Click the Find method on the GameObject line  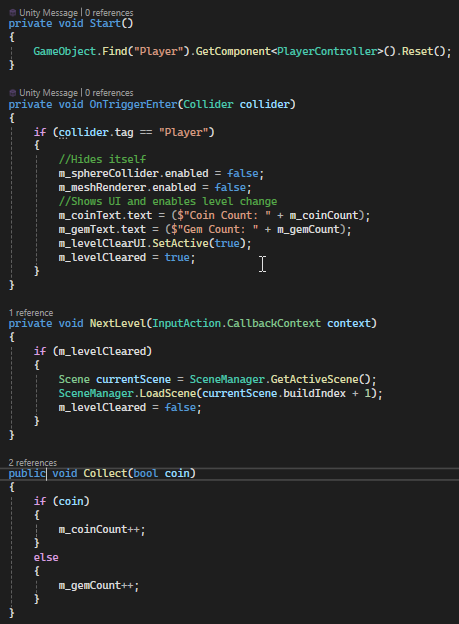click(115, 51)
